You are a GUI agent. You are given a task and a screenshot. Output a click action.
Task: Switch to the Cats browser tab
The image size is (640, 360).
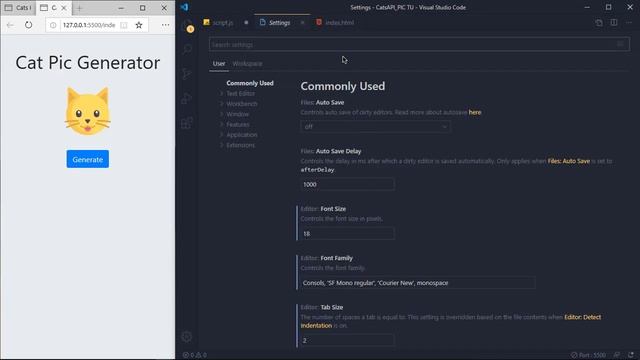coord(18,8)
